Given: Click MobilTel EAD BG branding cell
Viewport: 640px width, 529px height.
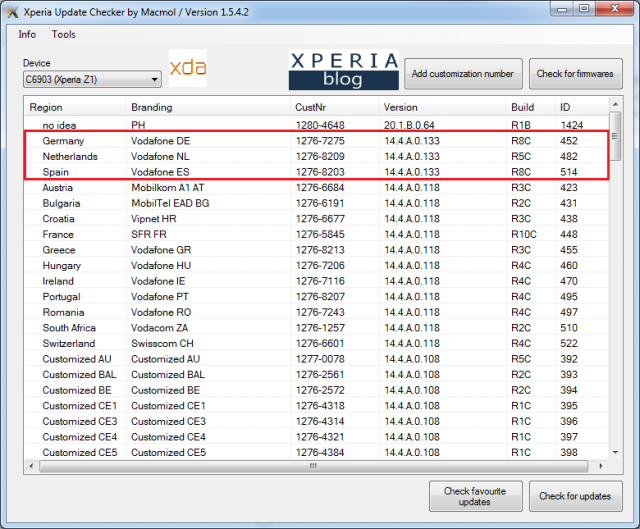Looking at the screenshot, I should [170, 203].
